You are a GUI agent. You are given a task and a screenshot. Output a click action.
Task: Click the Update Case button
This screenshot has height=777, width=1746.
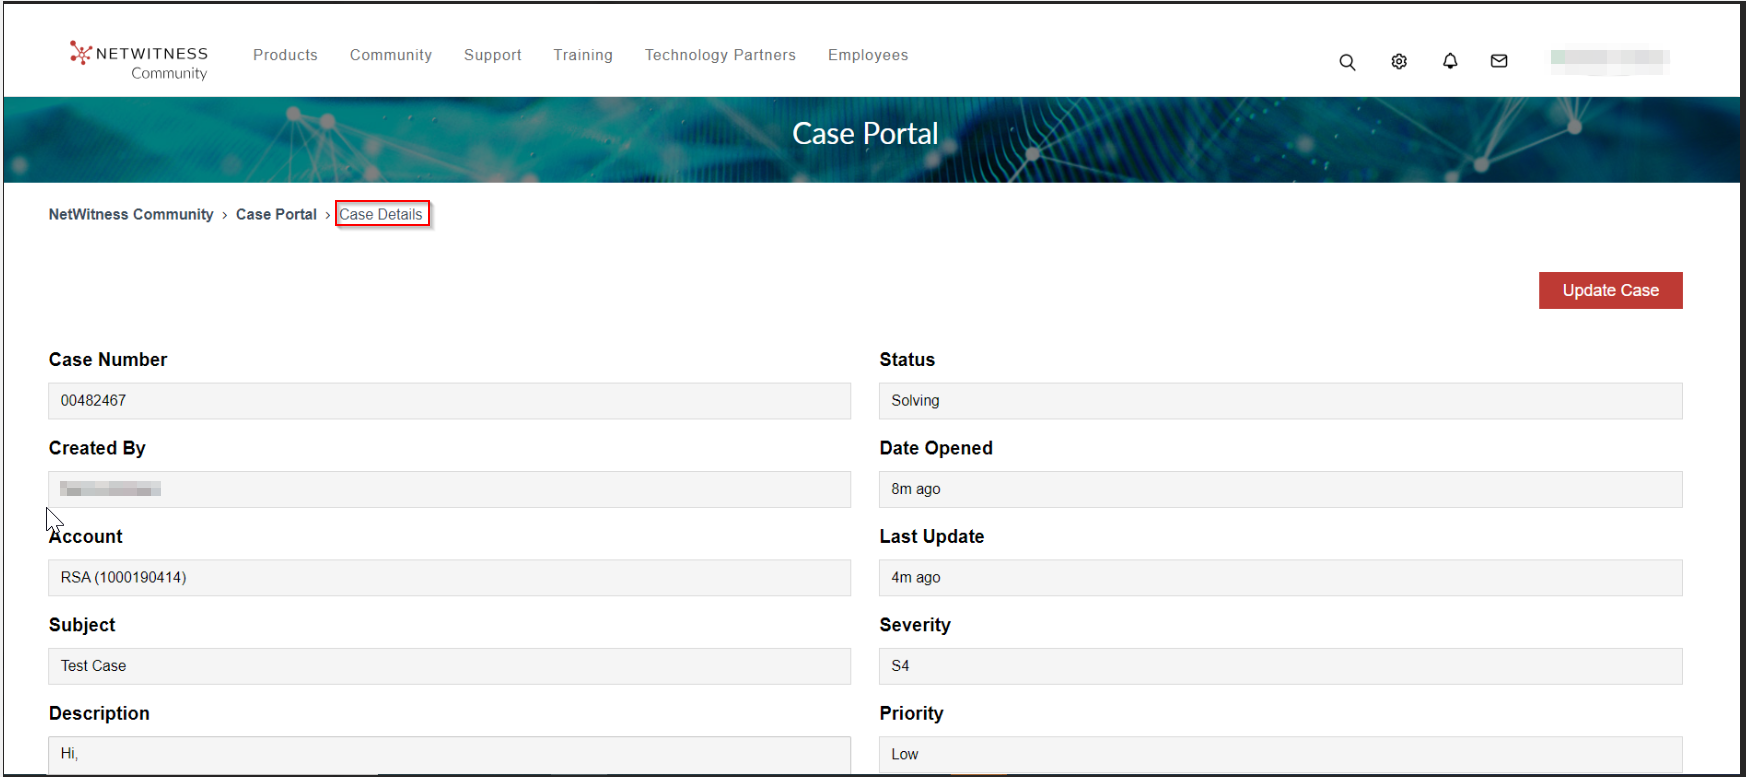click(x=1610, y=291)
